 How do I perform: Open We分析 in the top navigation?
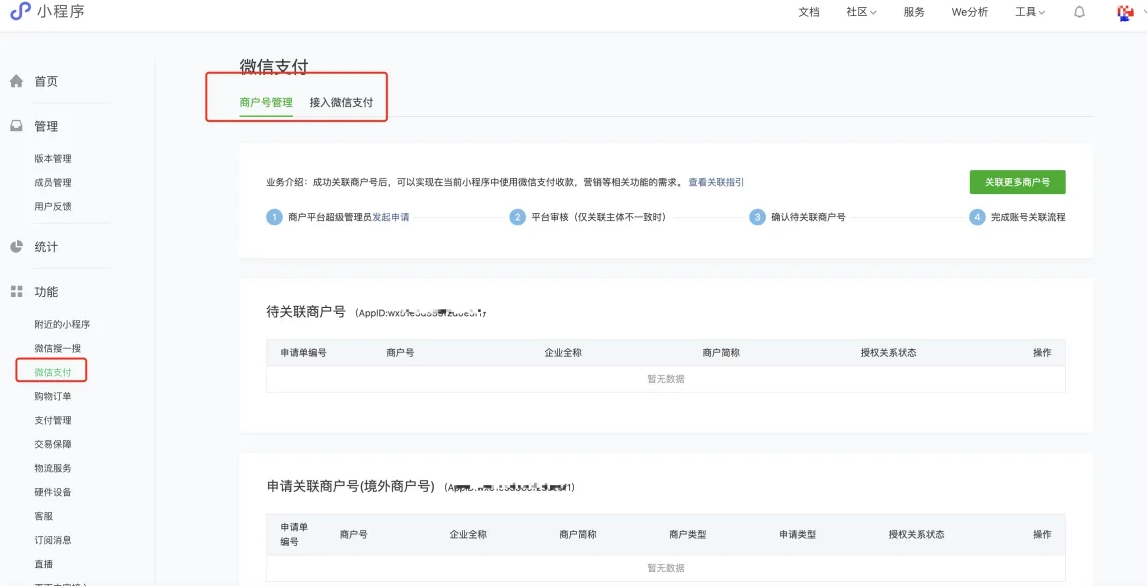[x=969, y=12]
